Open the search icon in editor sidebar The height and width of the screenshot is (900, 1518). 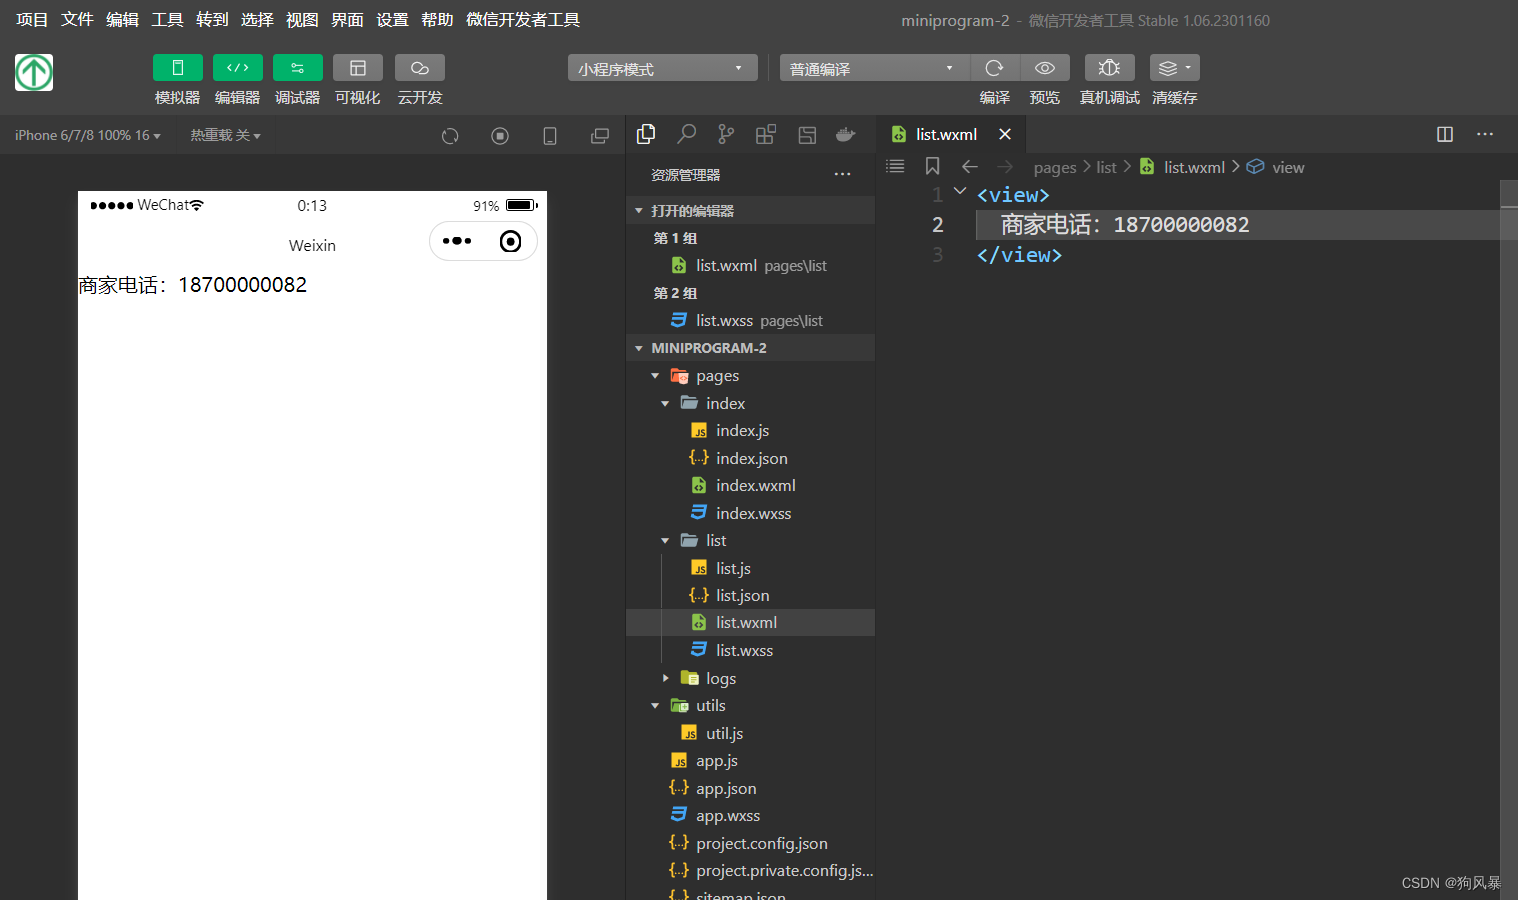coord(686,134)
